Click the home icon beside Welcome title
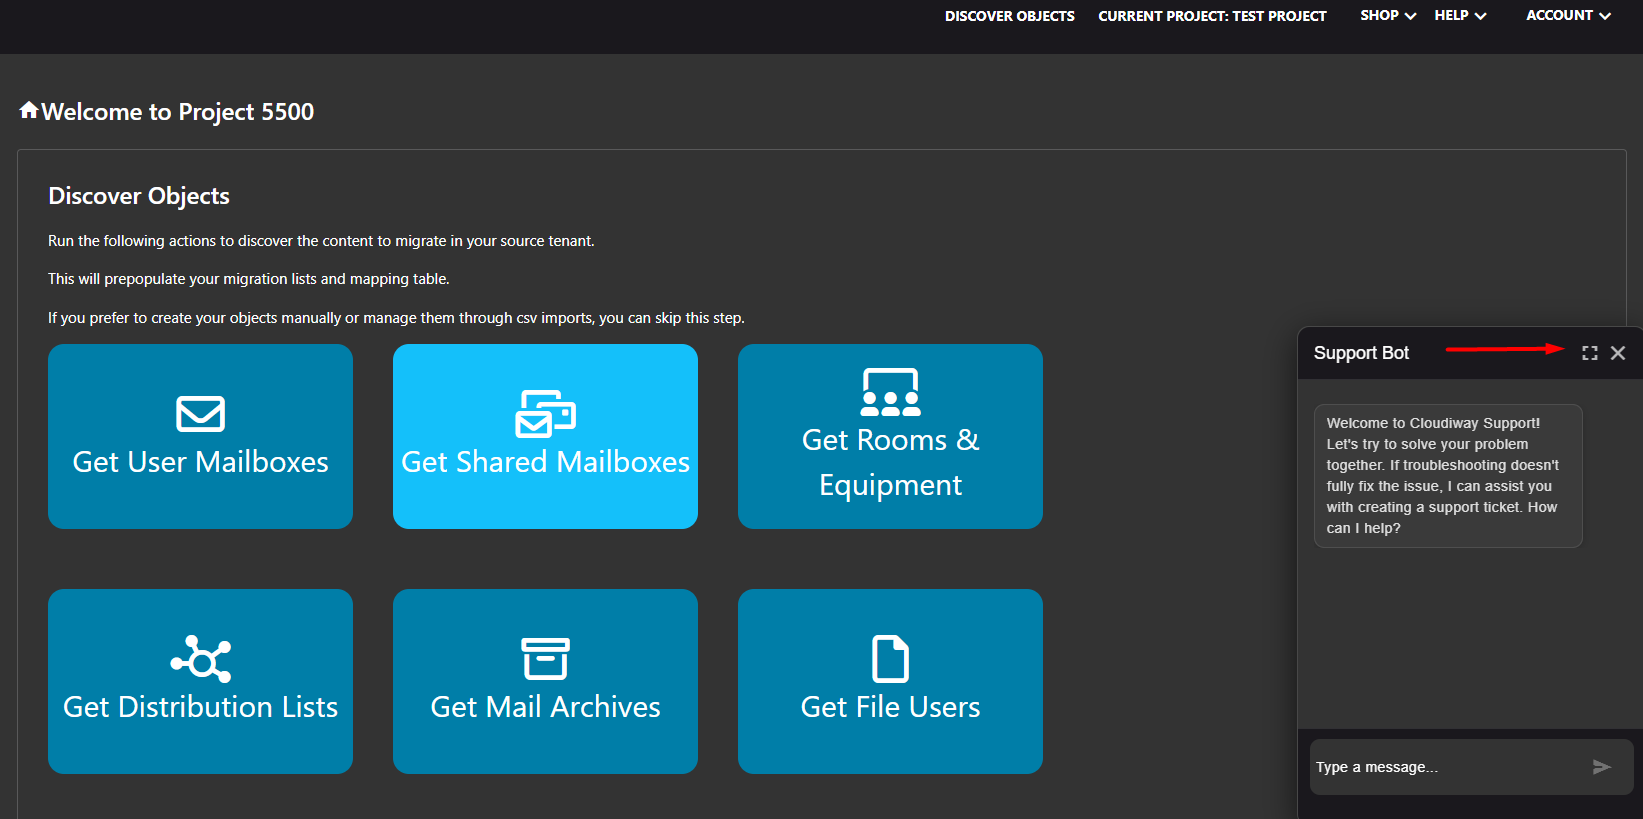The image size is (1643, 819). 29,110
